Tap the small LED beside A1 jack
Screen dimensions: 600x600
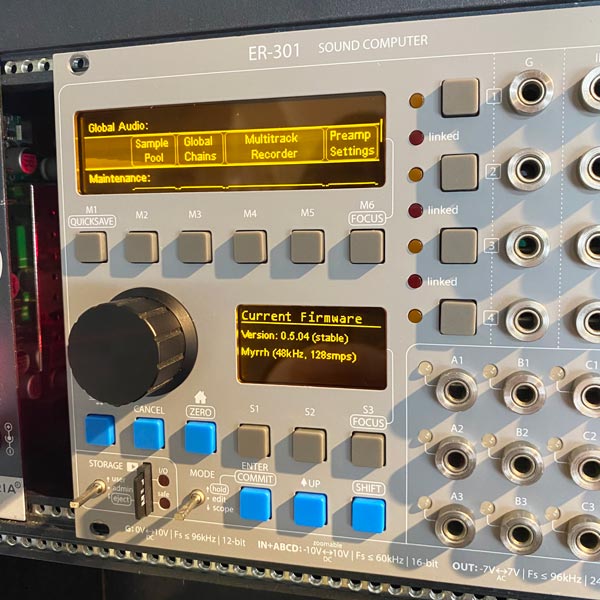point(425,368)
